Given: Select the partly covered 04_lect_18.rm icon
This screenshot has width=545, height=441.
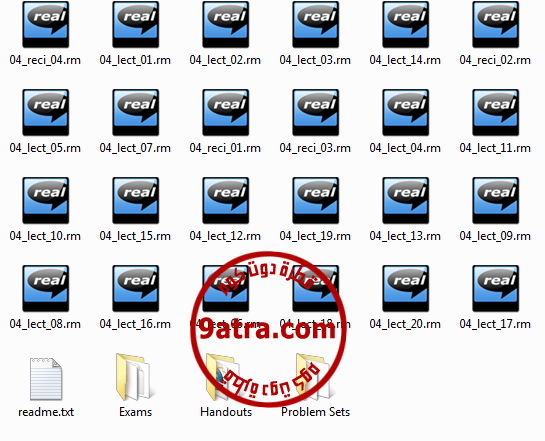Looking at the screenshot, I should point(316,288).
